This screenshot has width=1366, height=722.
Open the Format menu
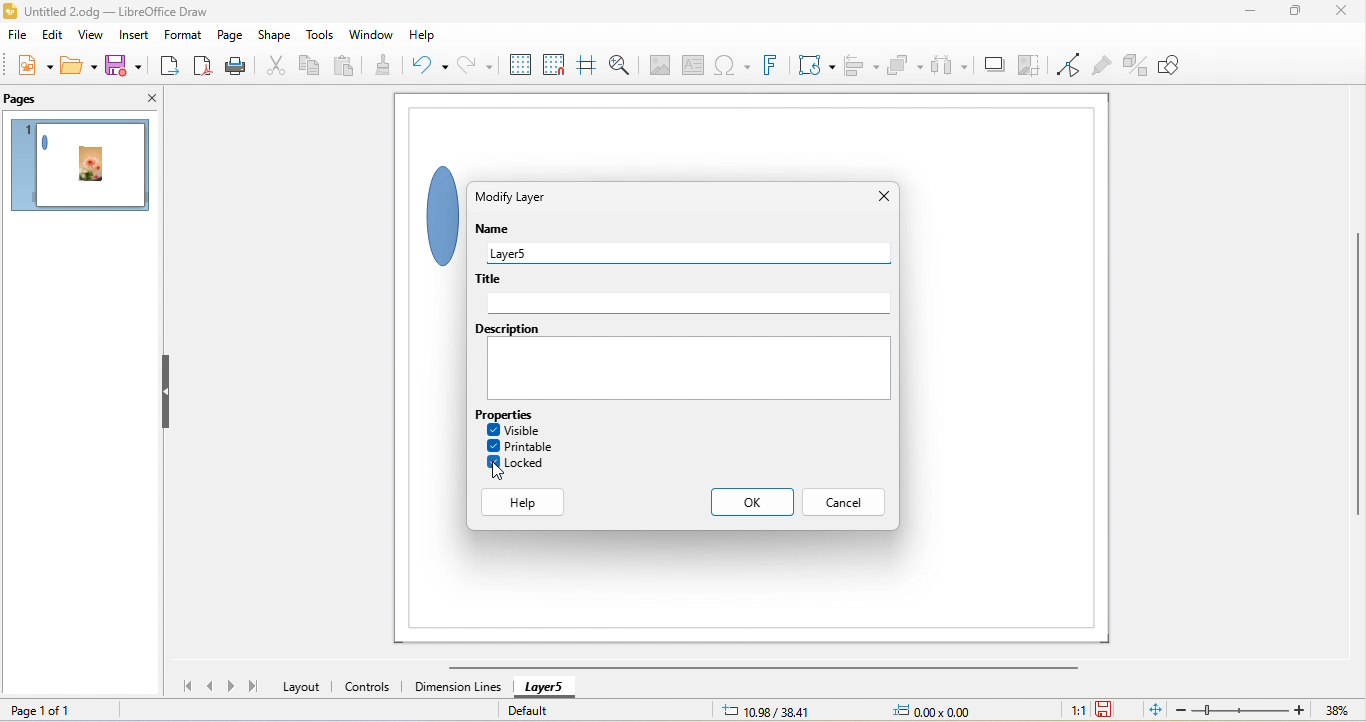tap(183, 36)
